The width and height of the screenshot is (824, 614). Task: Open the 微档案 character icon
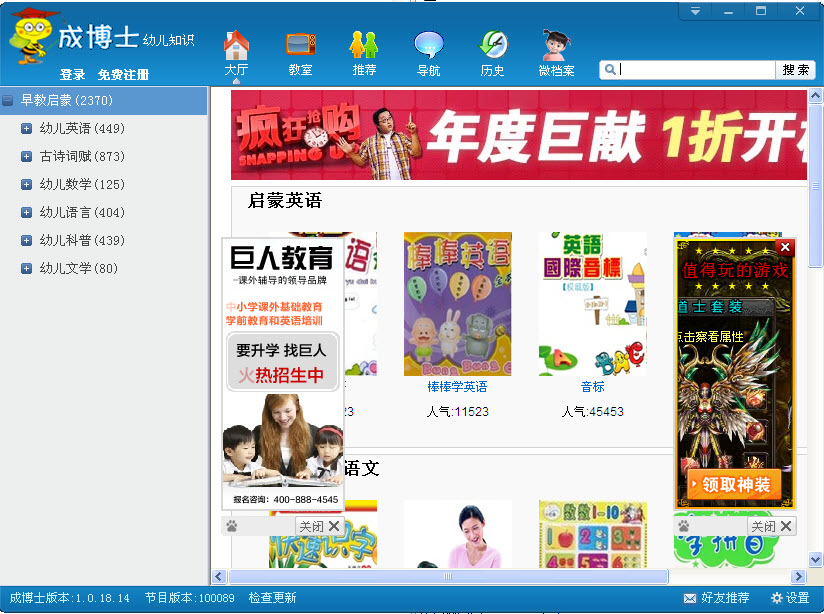click(557, 45)
